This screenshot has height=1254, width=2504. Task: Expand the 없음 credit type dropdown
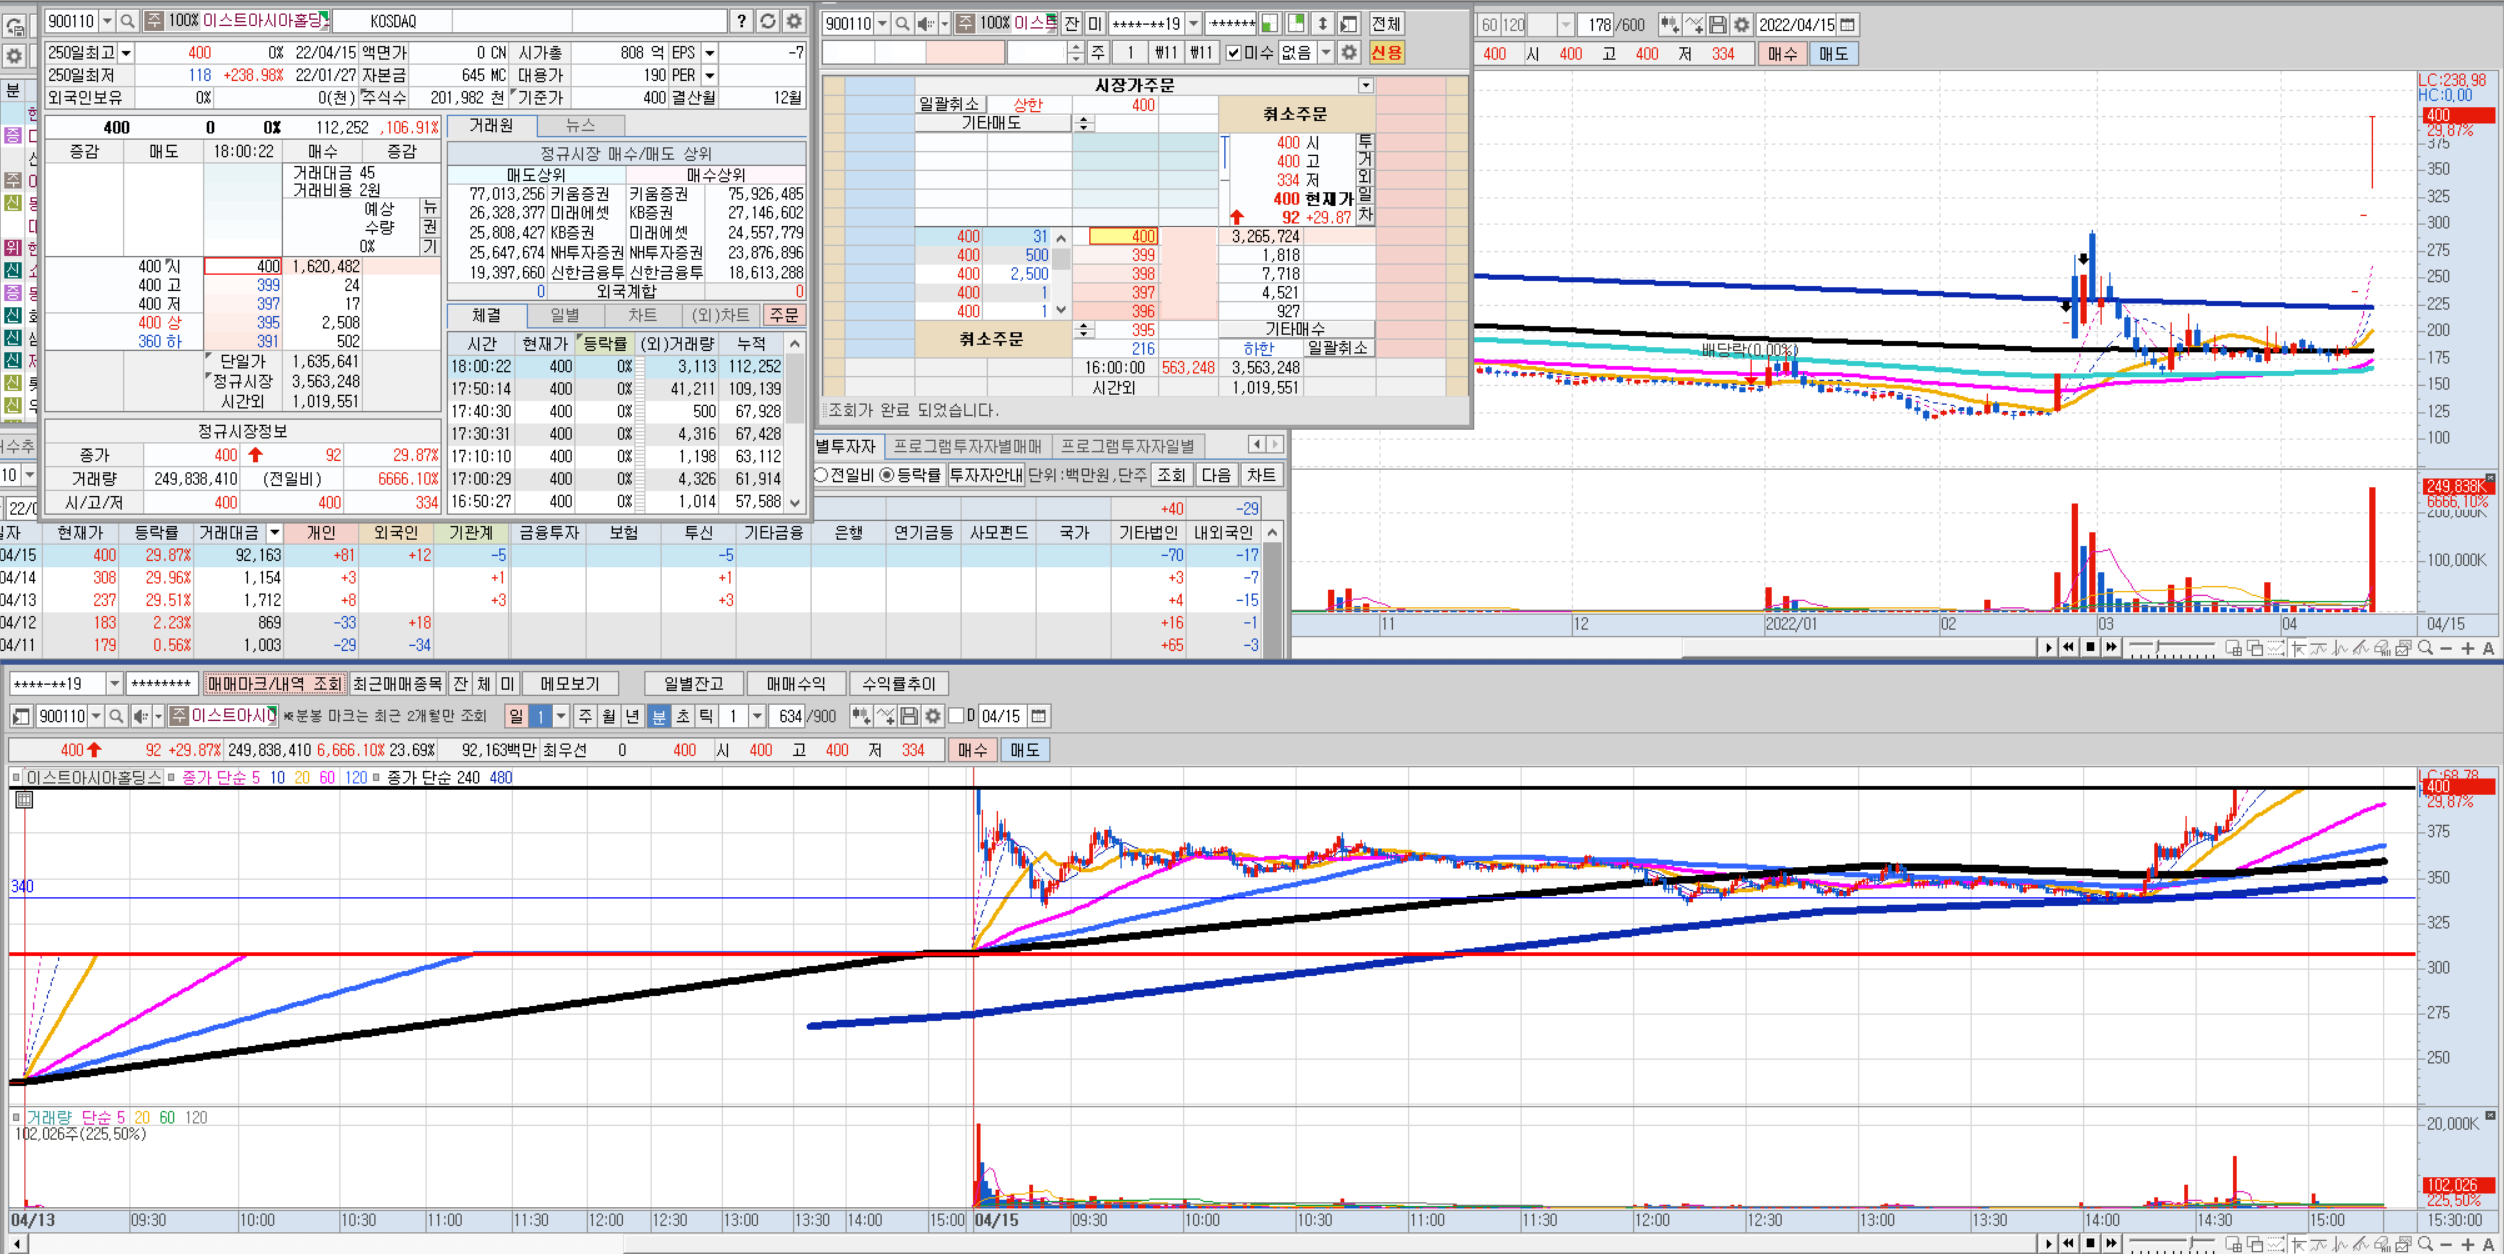point(1326,52)
